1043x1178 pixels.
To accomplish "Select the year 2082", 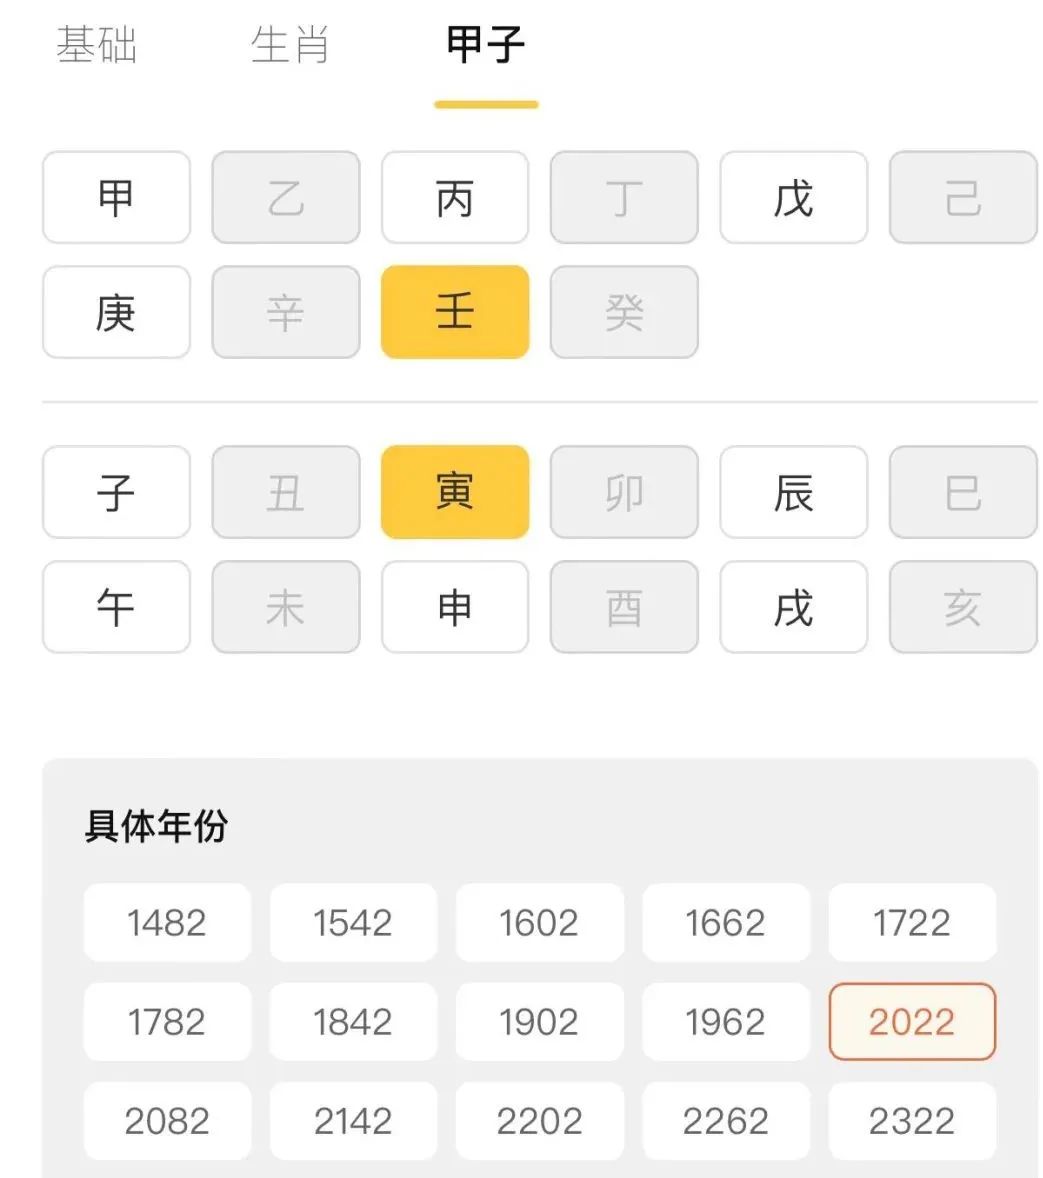I will tap(167, 1120).
